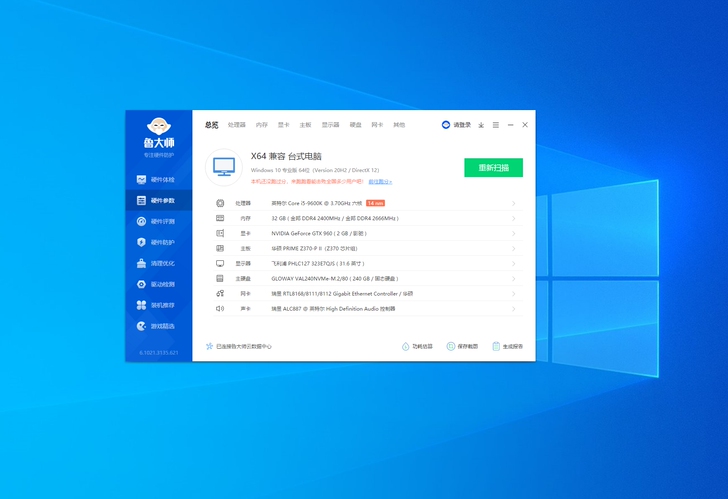Expand the 主硬盘 row chevron

(x=514, y=279)
